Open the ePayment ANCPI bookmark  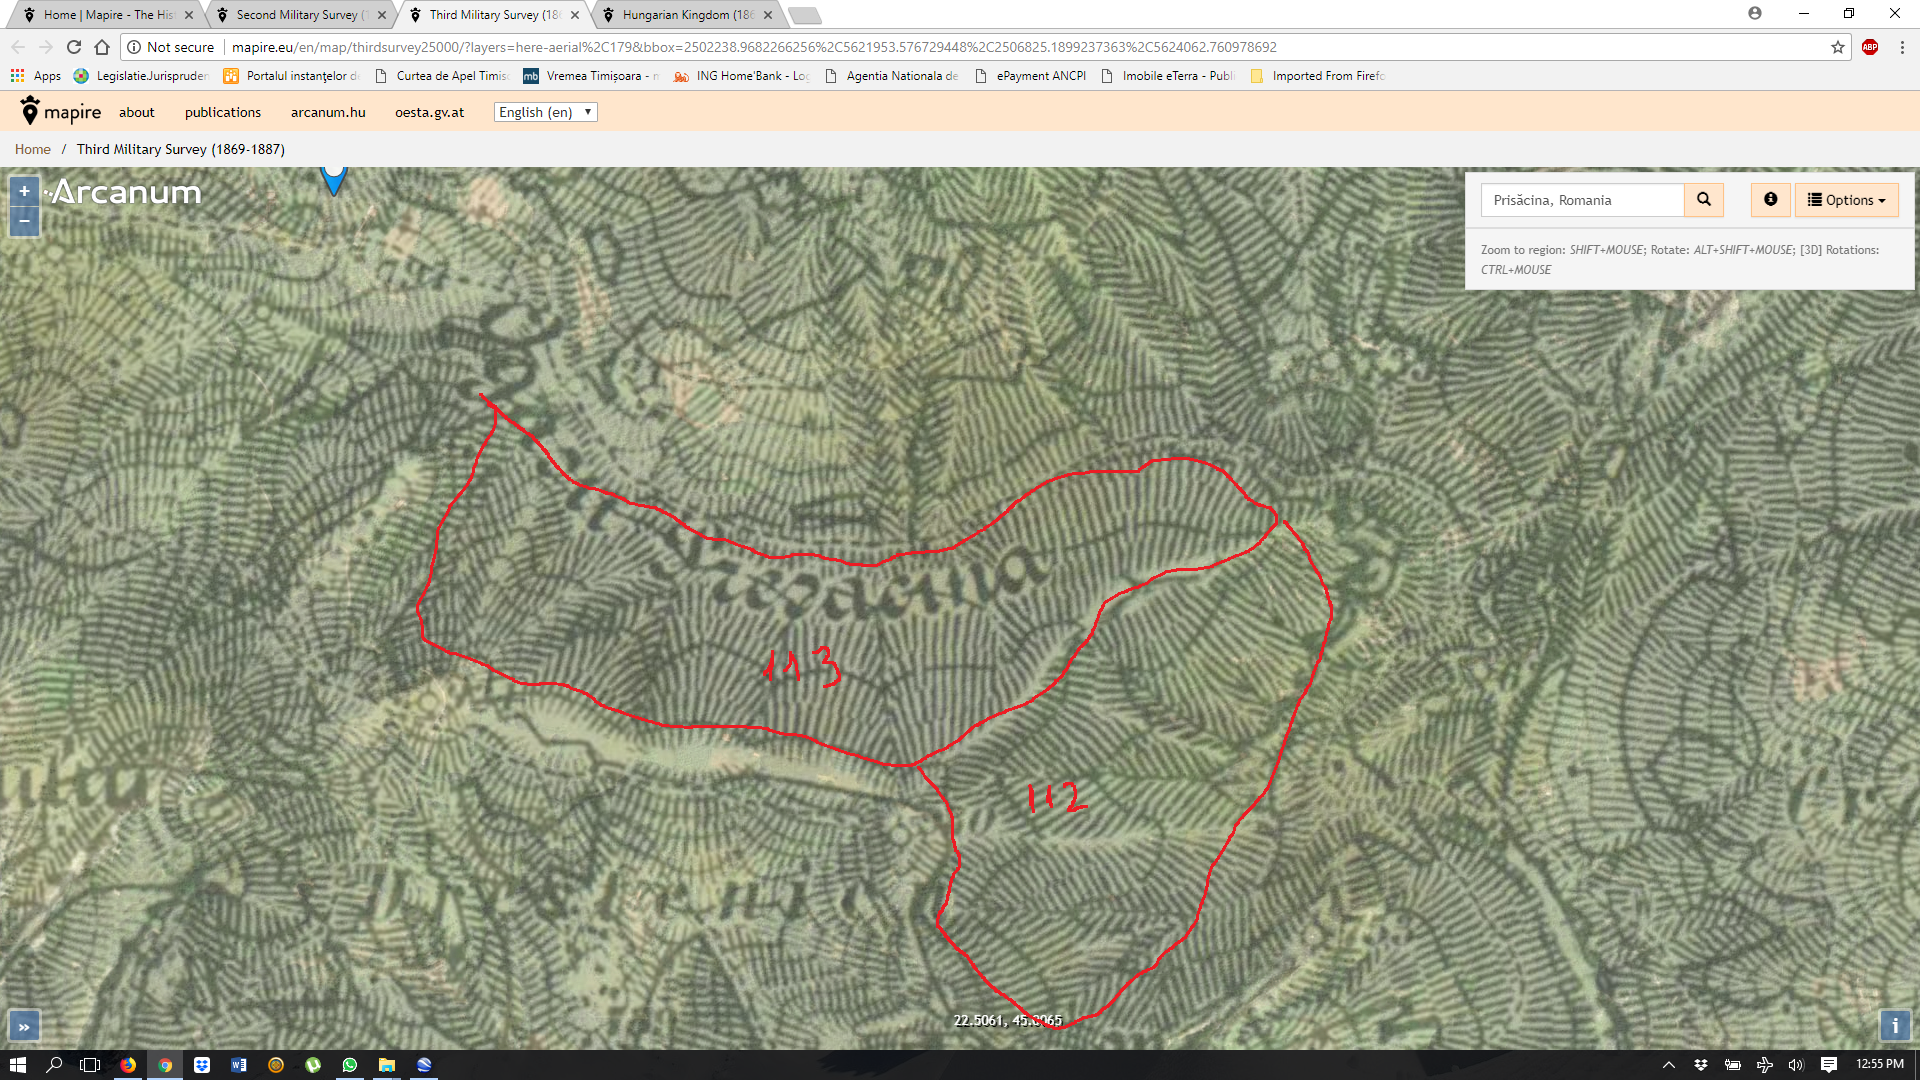tap(1030, 76)
